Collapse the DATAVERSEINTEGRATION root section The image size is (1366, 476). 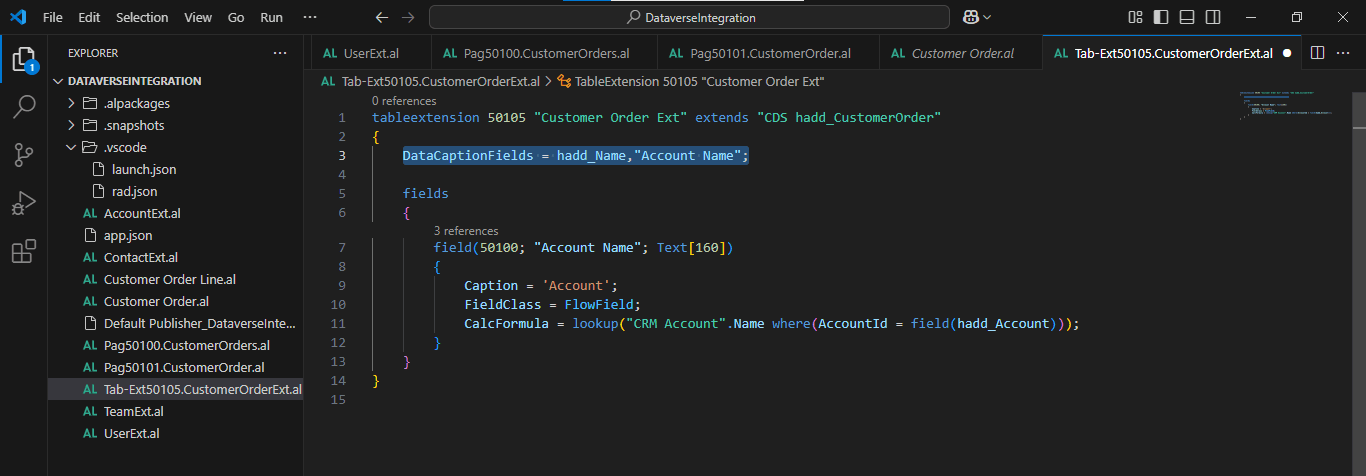(57, 81)
